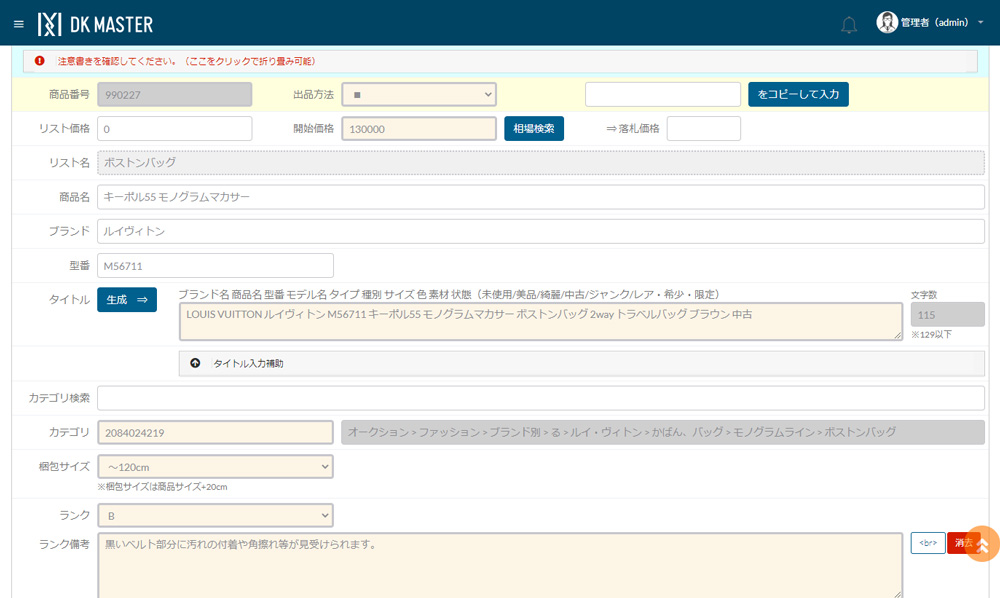Open the ランク dropdown showing B
This screenshot has height=598, width=1000.
[216, 516]
